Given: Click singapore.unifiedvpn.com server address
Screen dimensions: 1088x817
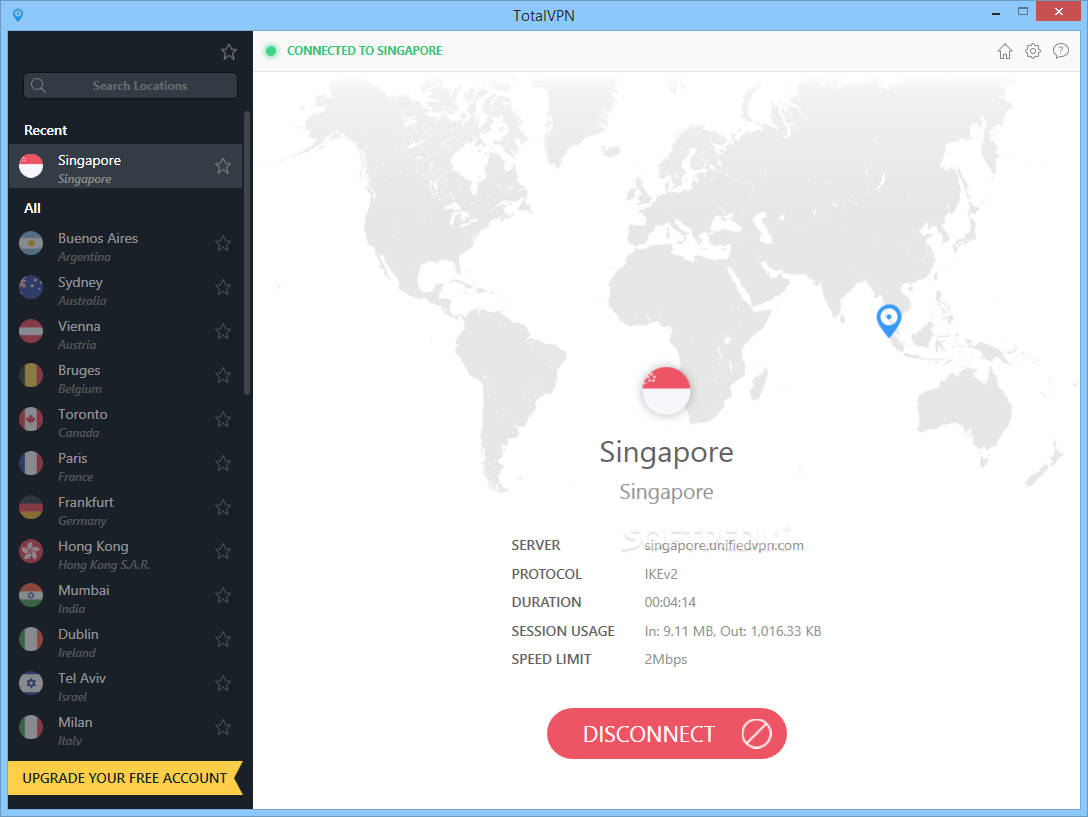Looking at the screenshot, I should 724,546.
